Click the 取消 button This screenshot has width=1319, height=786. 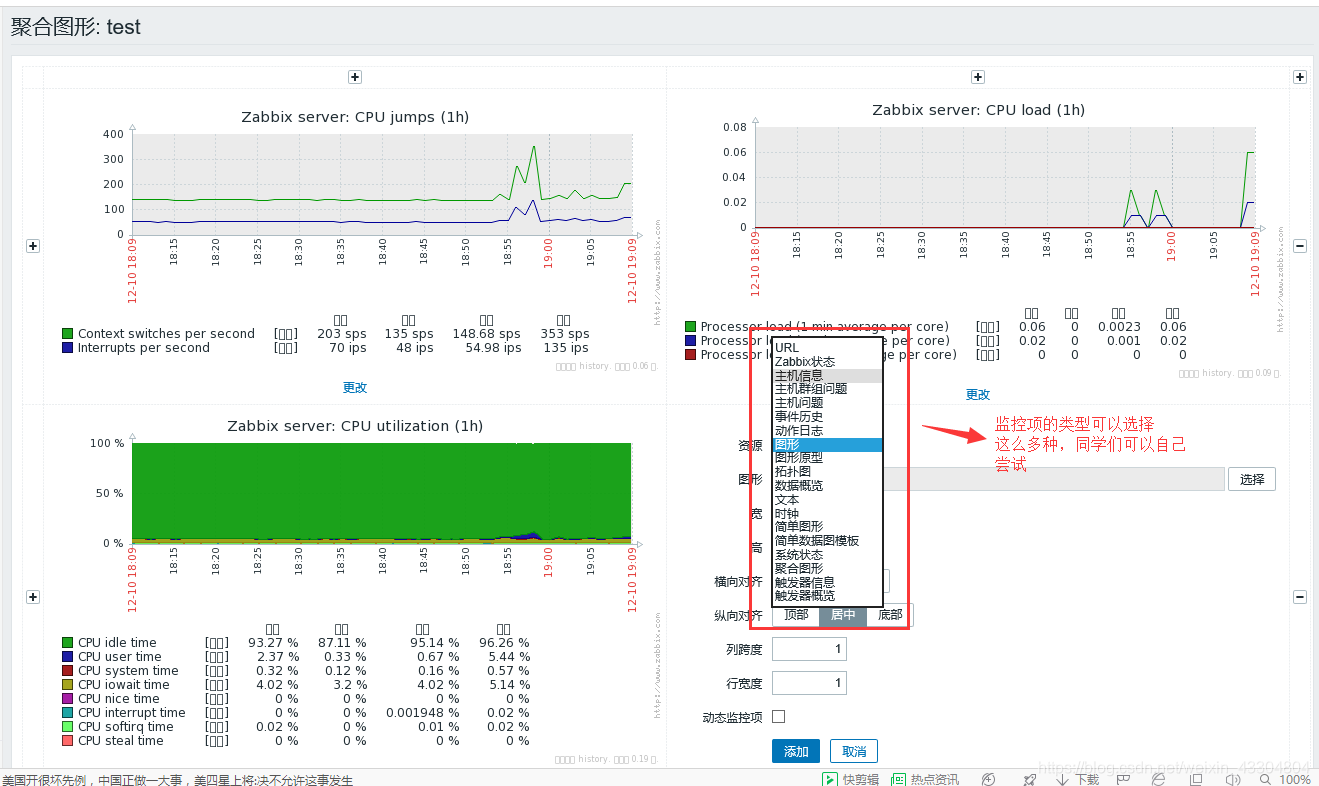(x=854, y=751)
